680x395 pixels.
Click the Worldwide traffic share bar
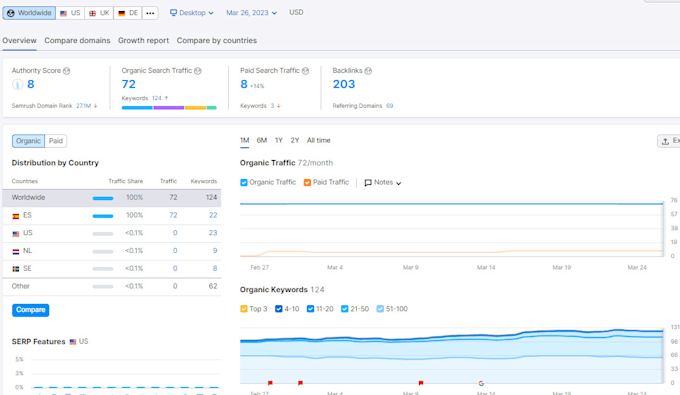[x=103, y=198]
